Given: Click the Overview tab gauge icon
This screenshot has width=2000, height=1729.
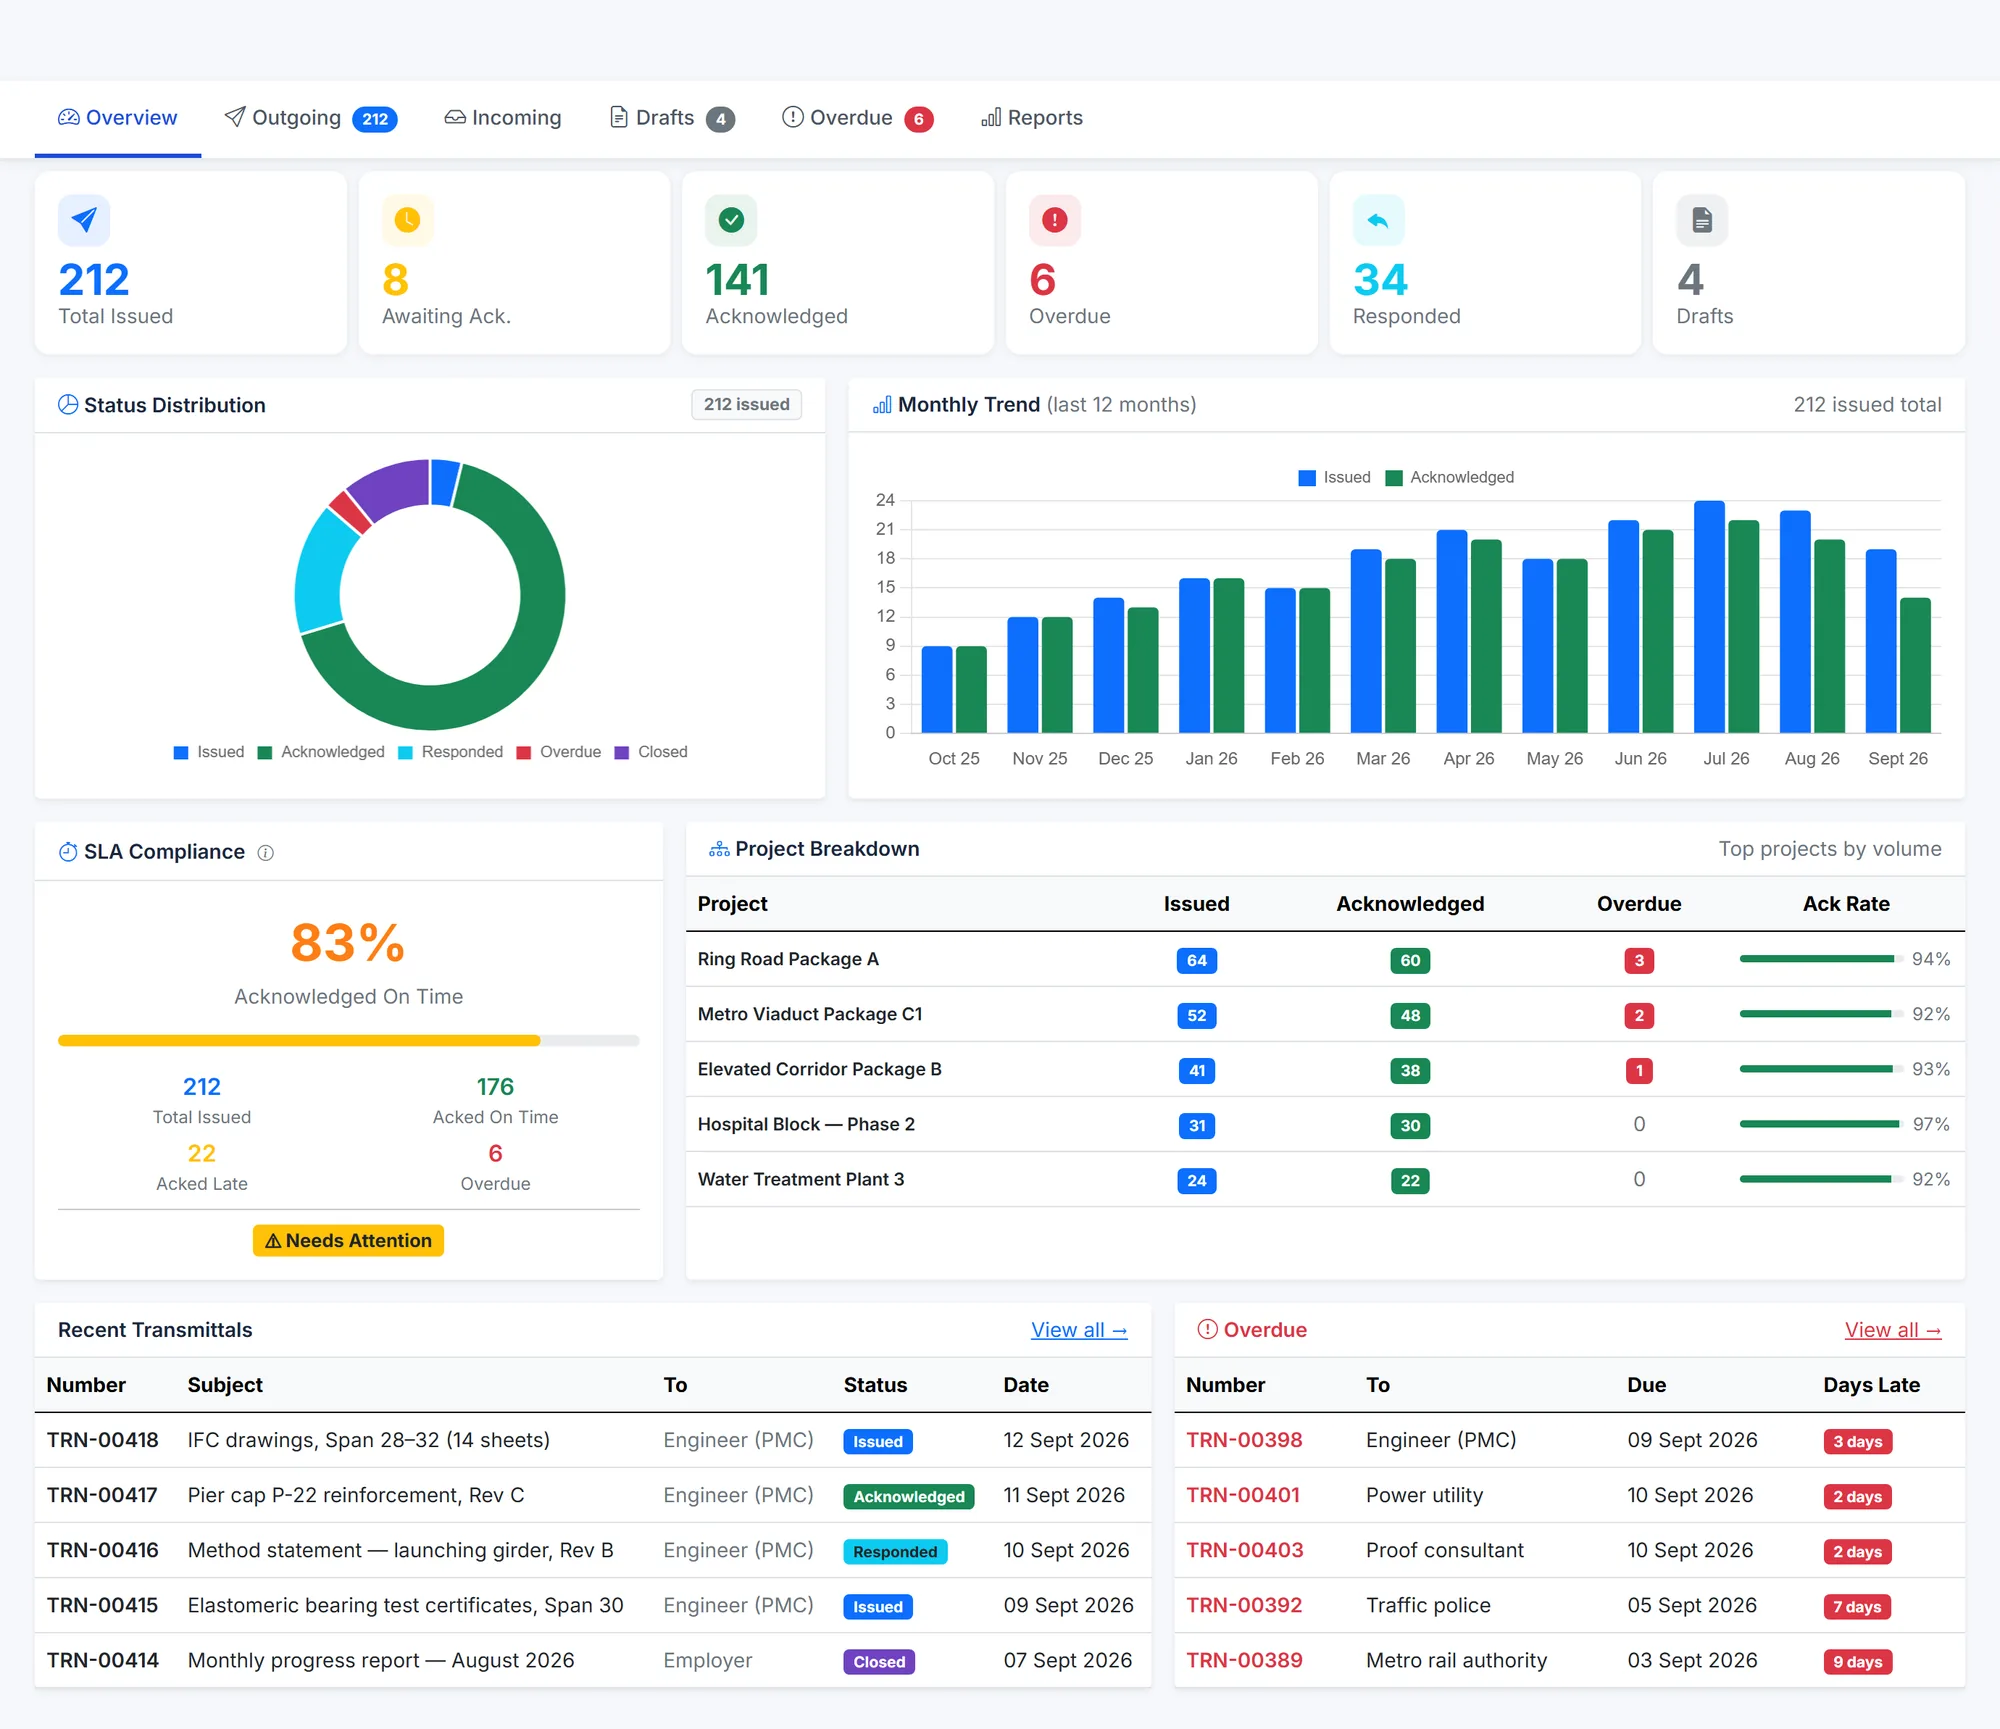Looking at the screenshot, I should pos(69,117).
